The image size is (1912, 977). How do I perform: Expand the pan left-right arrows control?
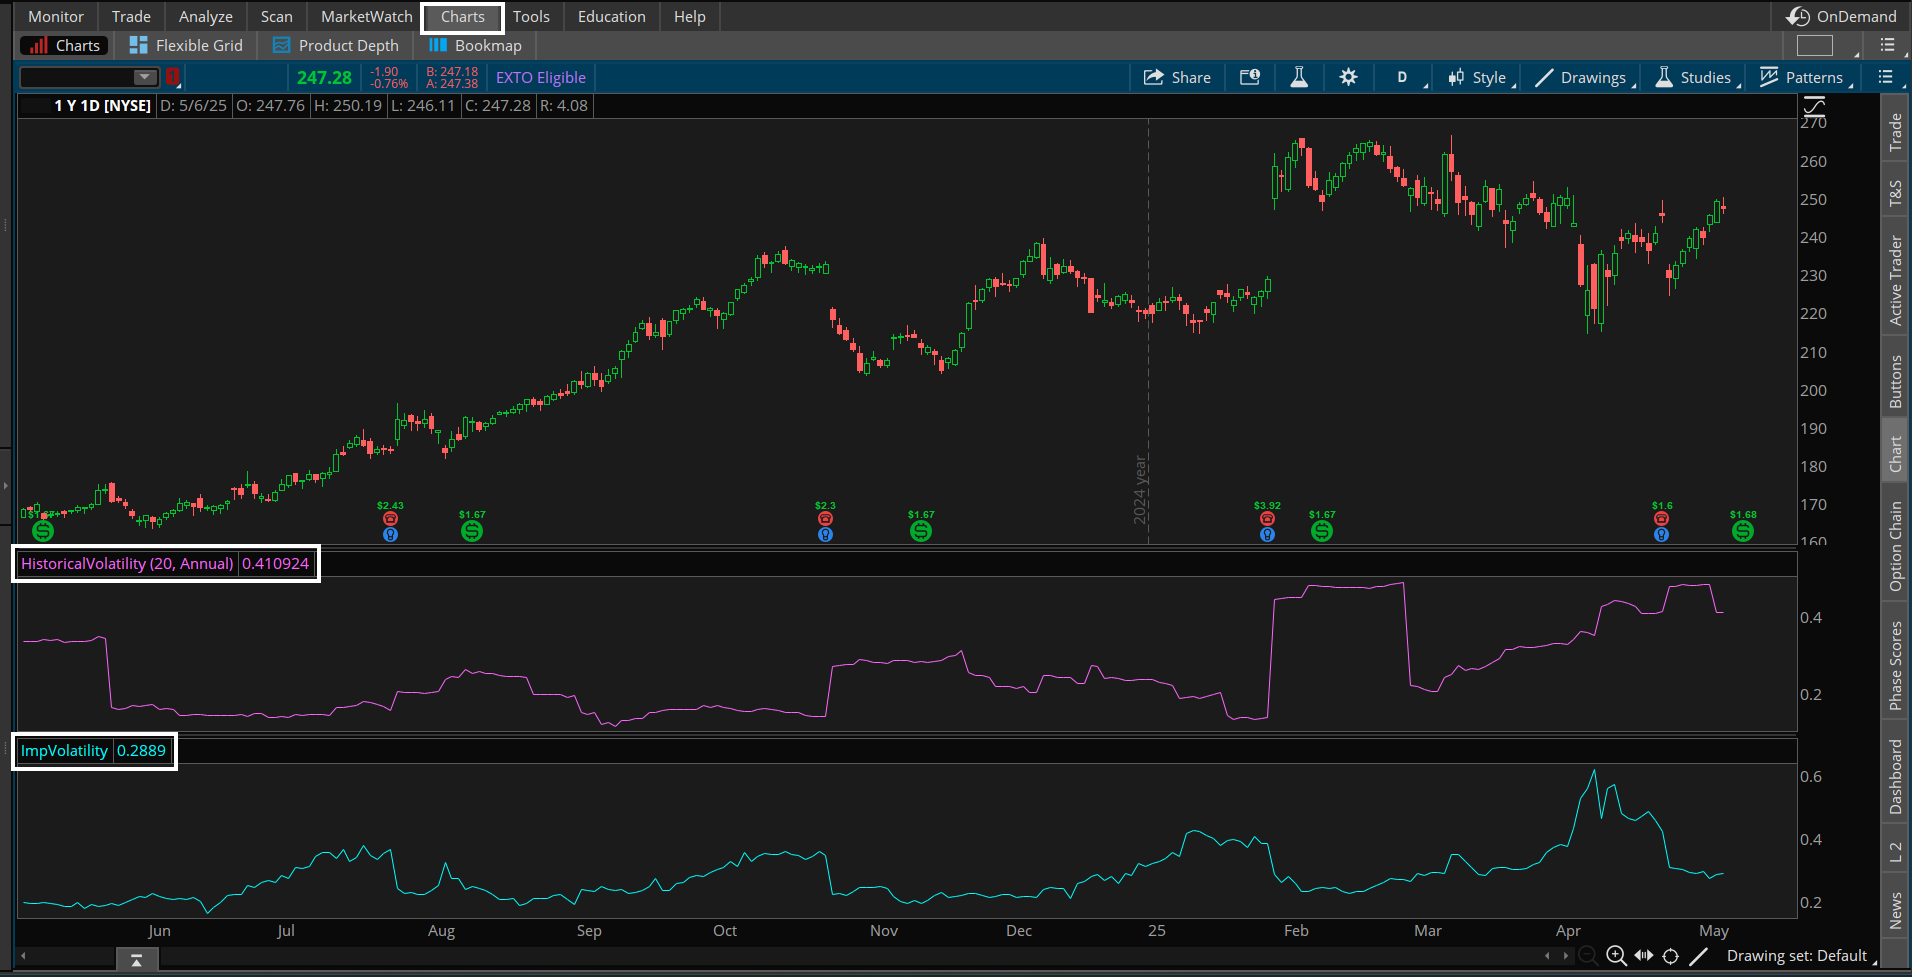(x=1644, y=956)
